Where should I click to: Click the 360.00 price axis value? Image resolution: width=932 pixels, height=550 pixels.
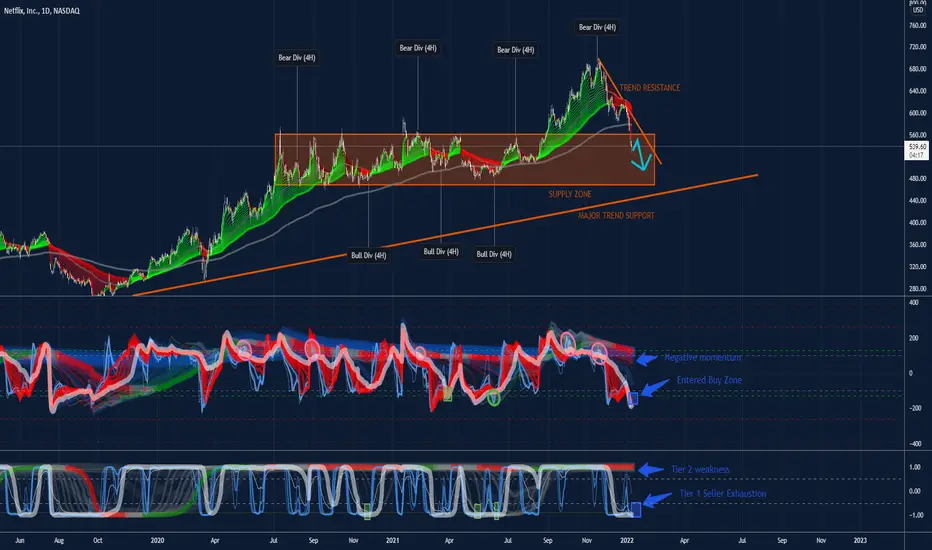(x=917, y=244)
